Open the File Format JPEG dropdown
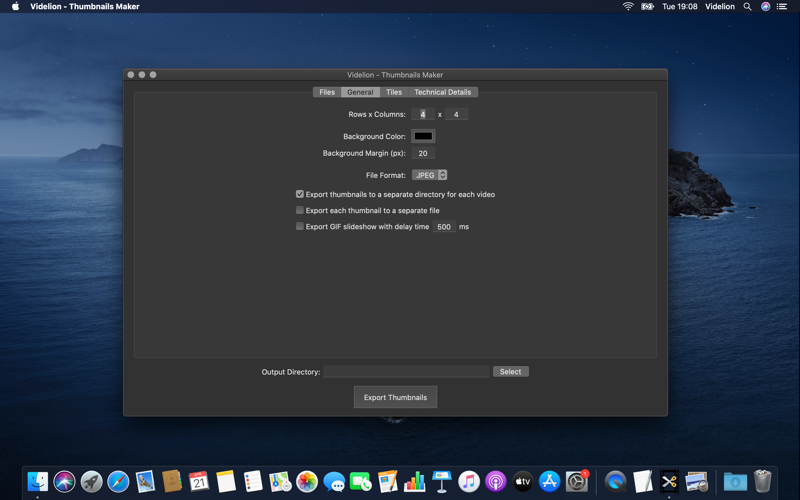800x500 pixels. [x=430, y=175]
